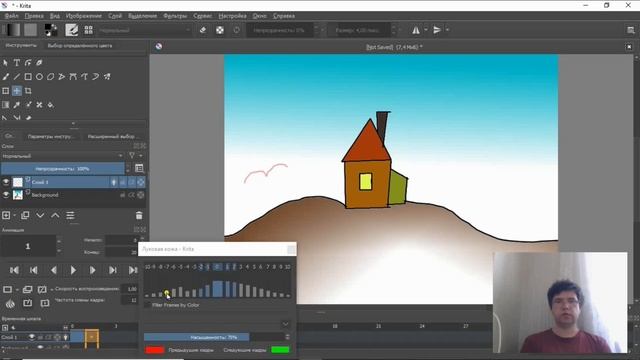Select the Text tool
Image resolution: width=640 pixels, height=360 pixels.
click(x=17, y=63)
